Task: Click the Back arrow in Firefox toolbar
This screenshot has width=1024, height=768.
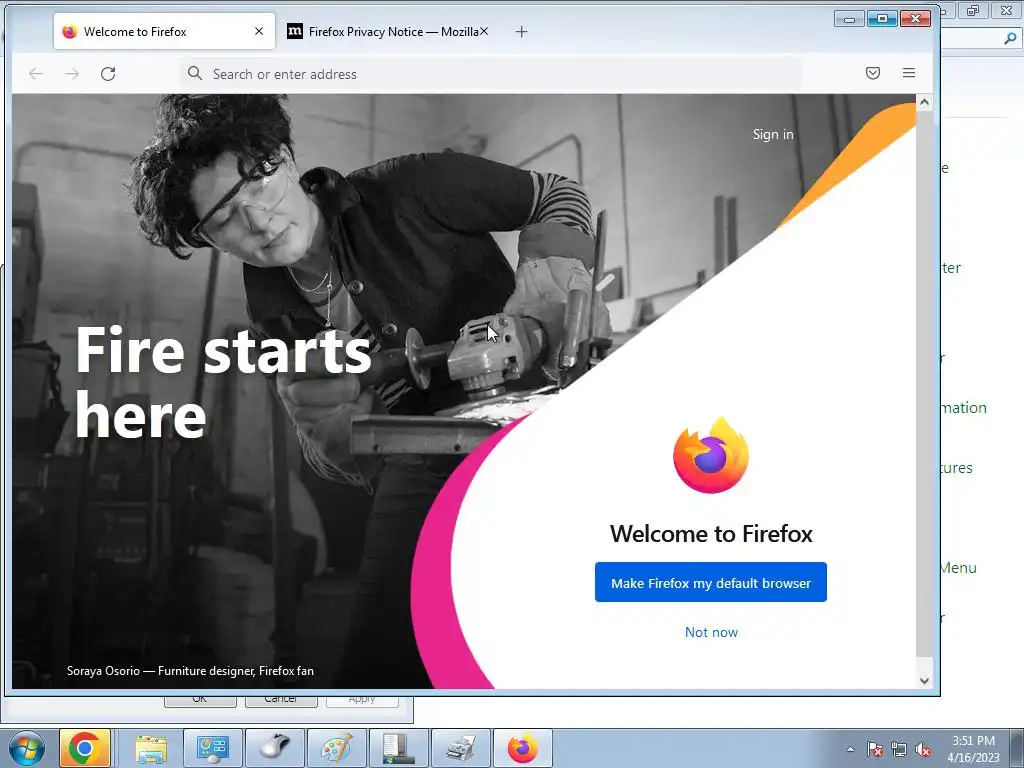Action: tap(36, 74)
